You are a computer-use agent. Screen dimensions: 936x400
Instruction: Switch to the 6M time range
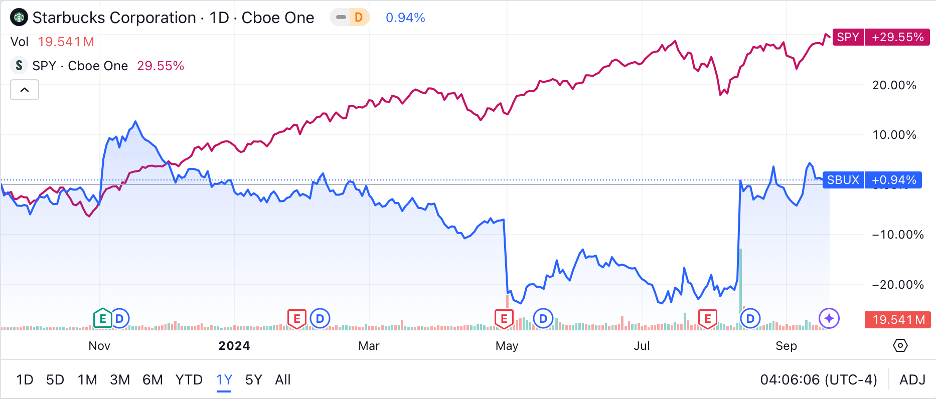152,380
